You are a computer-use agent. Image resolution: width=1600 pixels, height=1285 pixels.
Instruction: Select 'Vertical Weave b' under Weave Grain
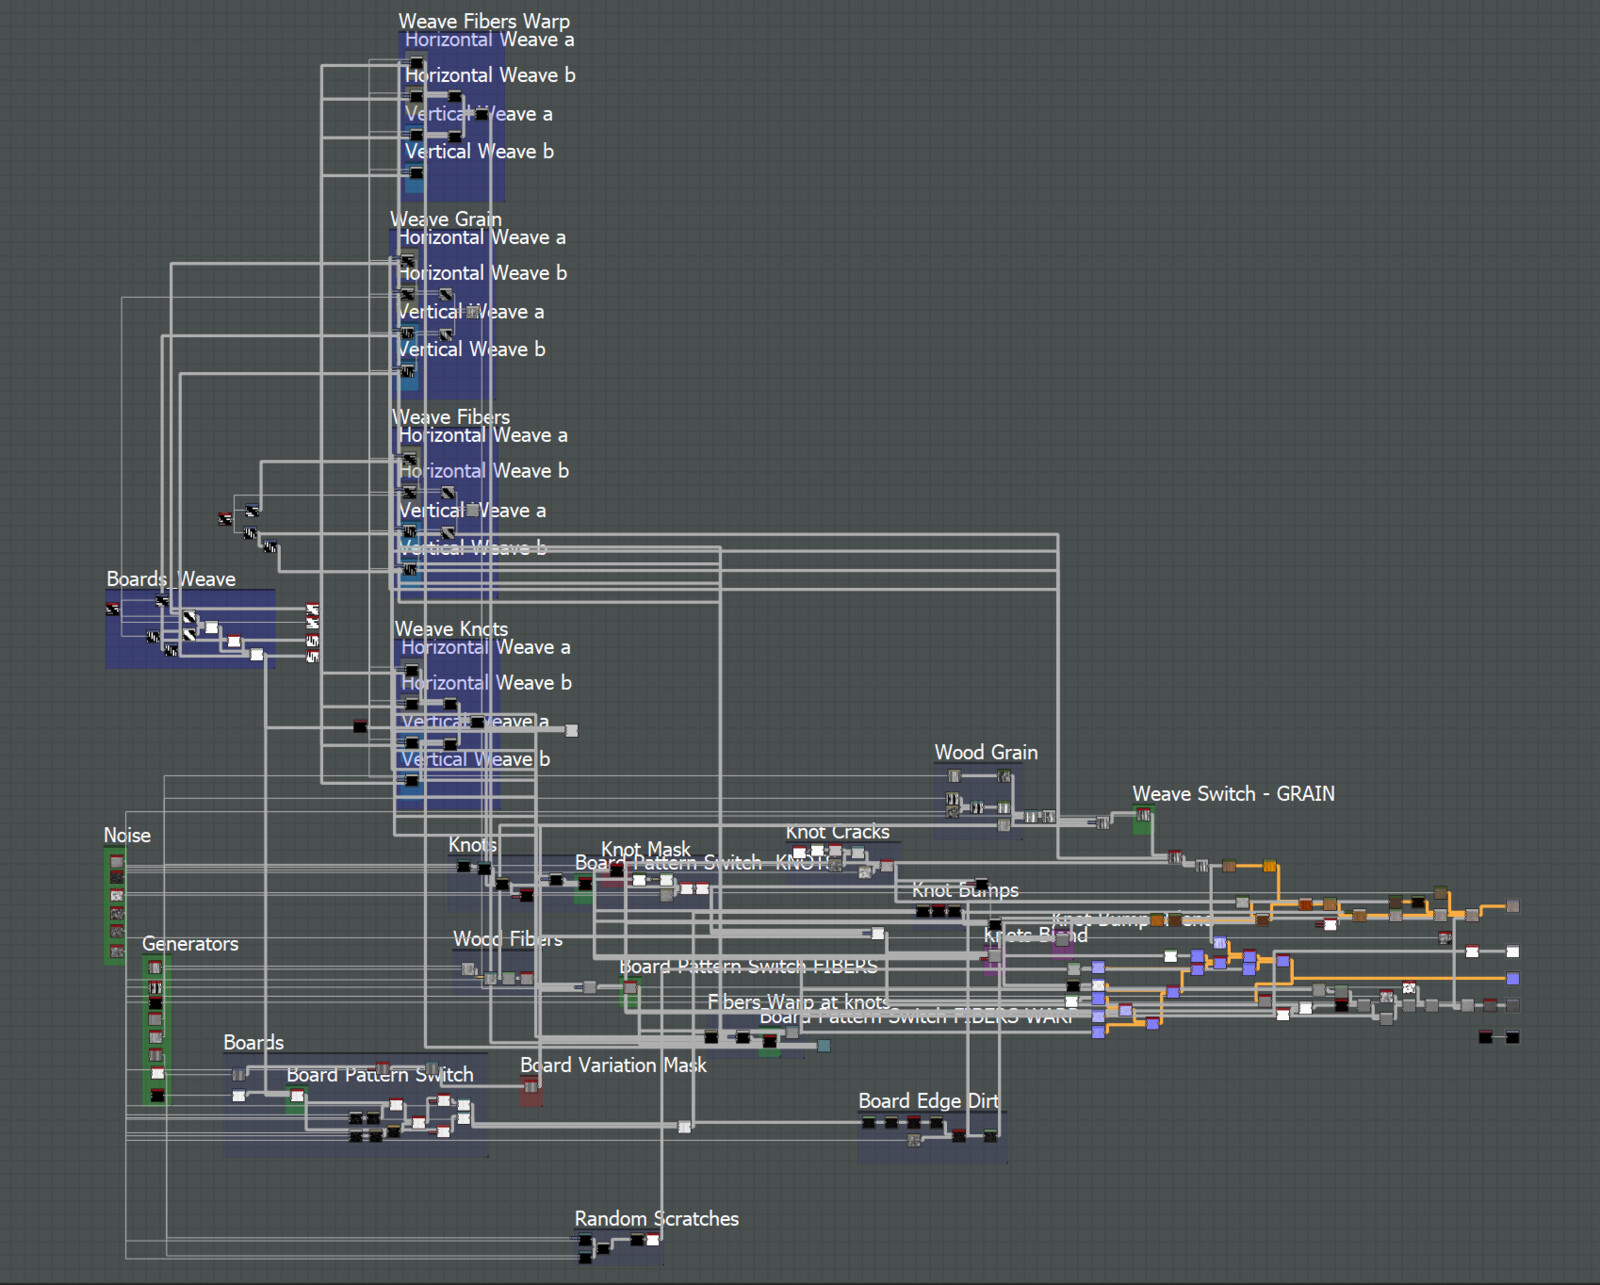click(x=471, y=350)
